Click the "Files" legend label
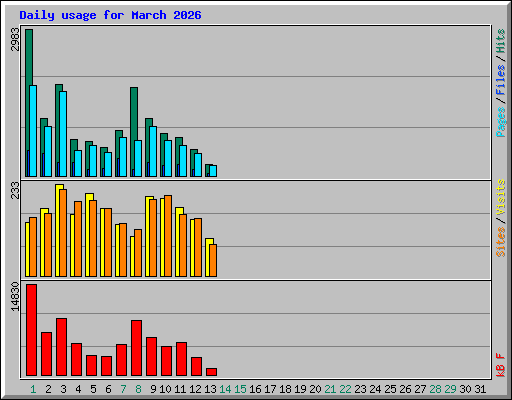 (x=501, y=80)
